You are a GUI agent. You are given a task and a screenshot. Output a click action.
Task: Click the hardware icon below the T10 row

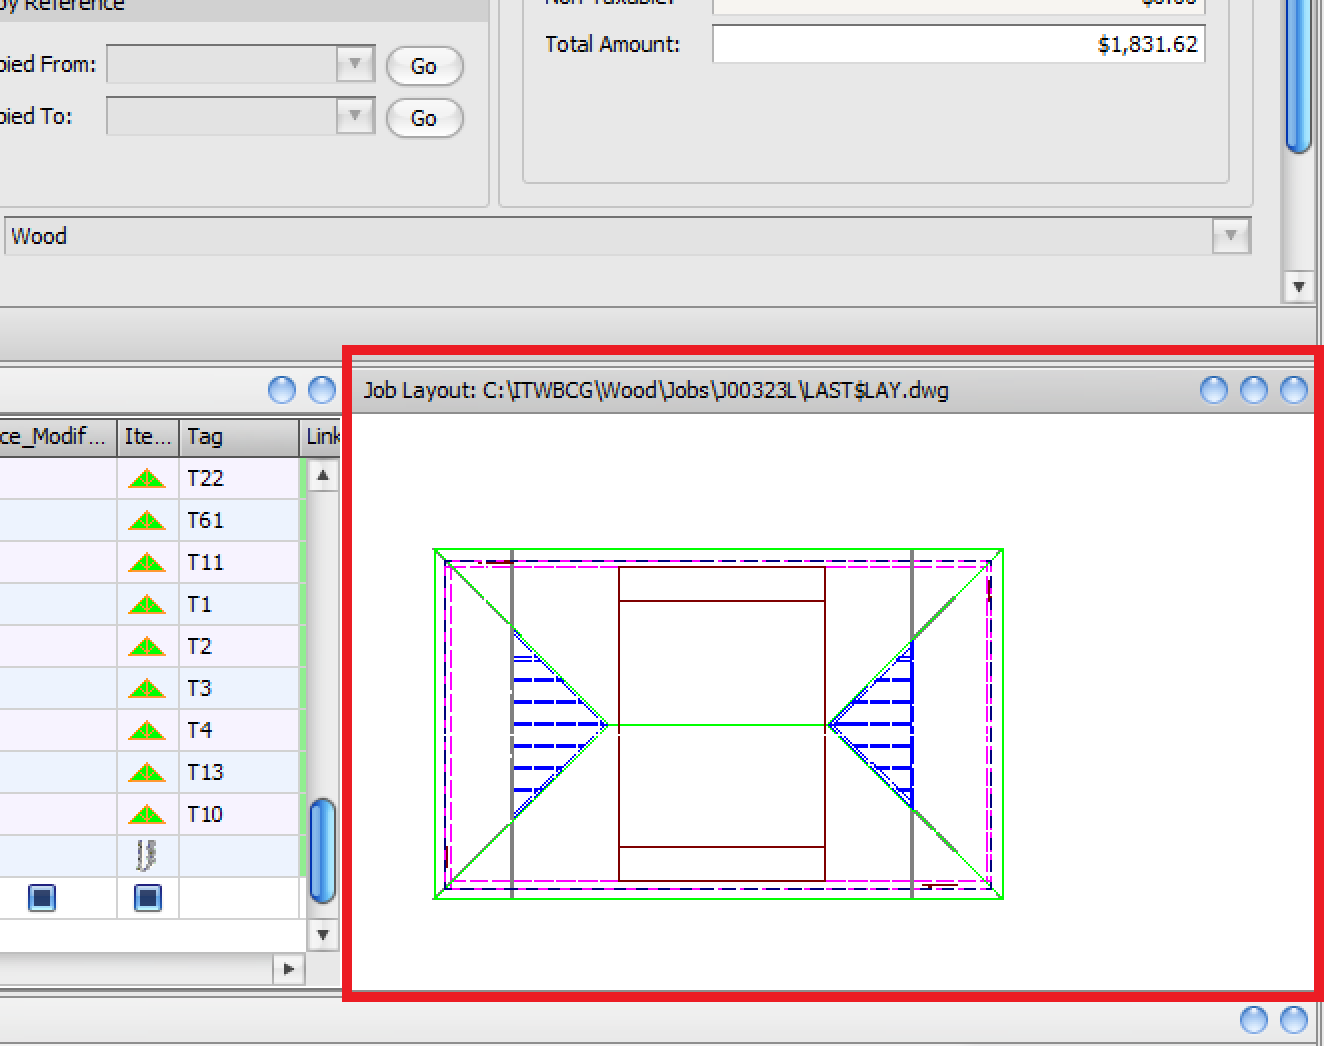tap(147, 856)
